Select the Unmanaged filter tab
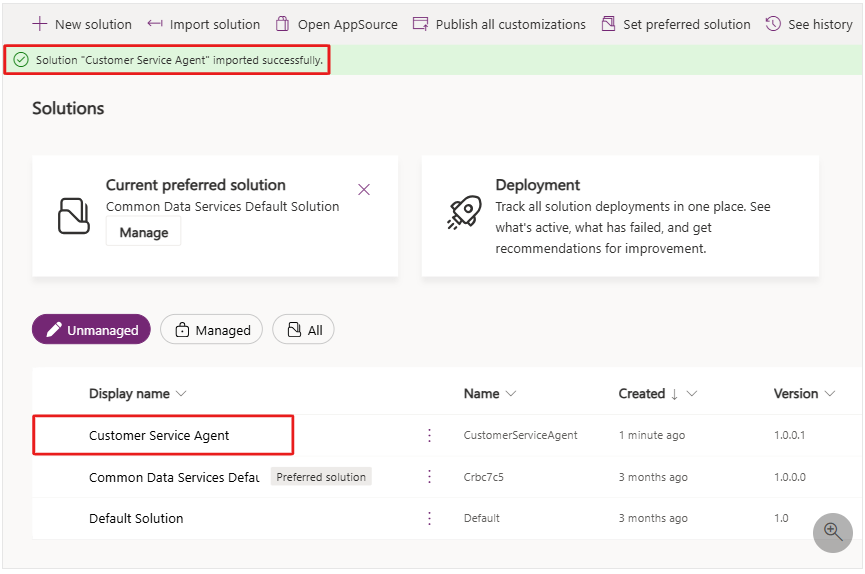The height and width of the screenshot is (574, 865). coord(91,329)
